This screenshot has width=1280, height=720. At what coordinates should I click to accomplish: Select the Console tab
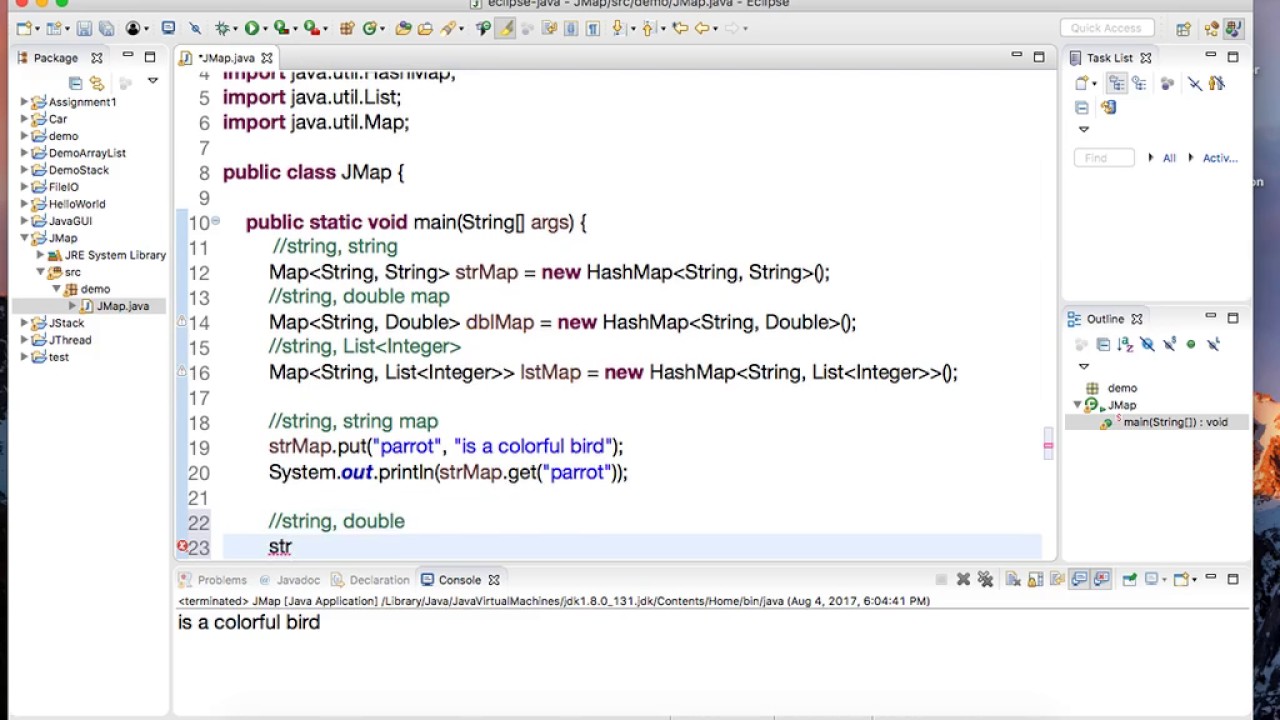coord(460,580)
